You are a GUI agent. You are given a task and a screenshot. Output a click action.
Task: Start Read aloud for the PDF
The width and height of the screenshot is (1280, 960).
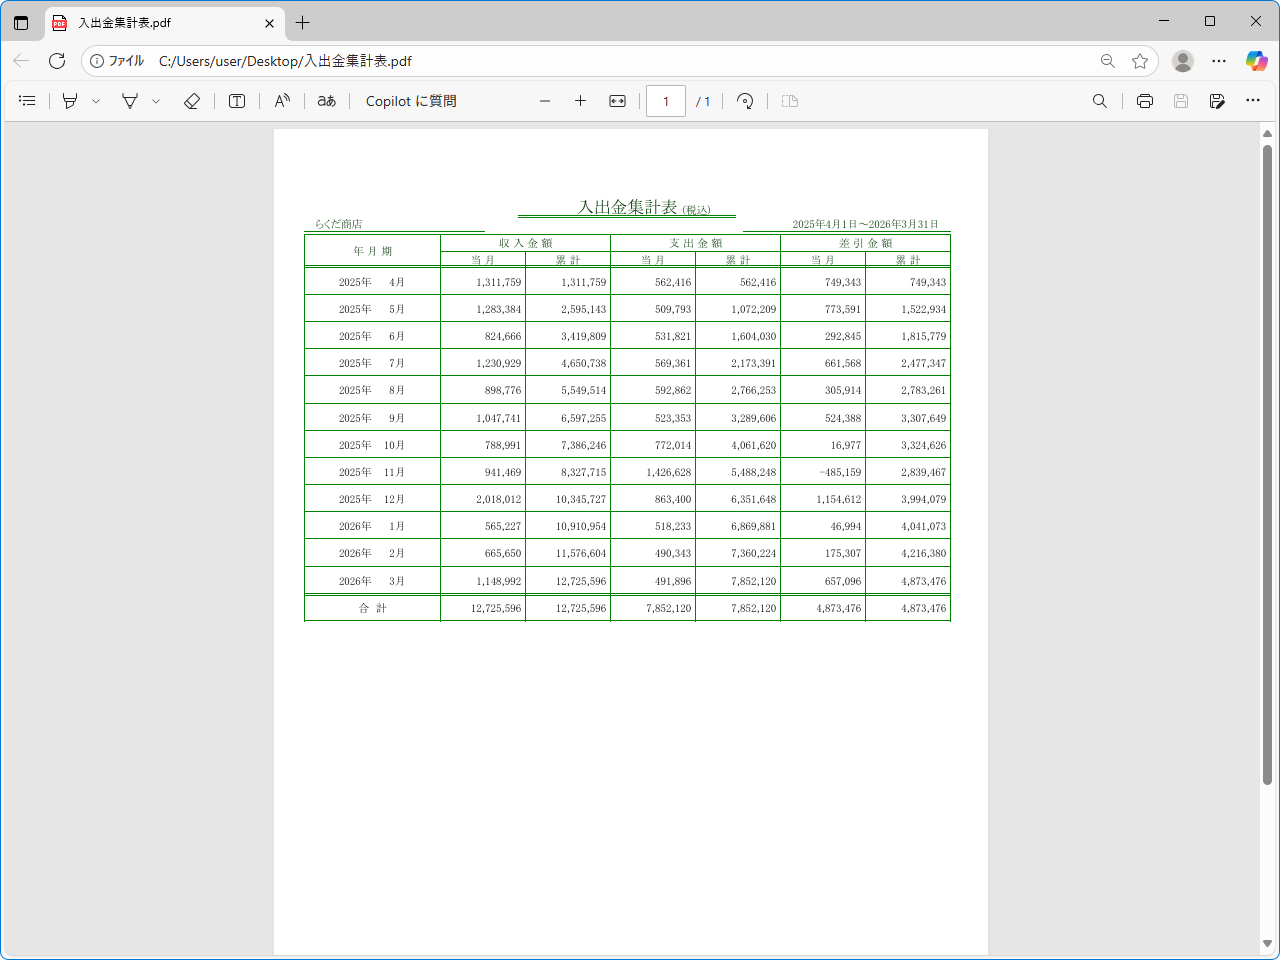tap(283, 101)
